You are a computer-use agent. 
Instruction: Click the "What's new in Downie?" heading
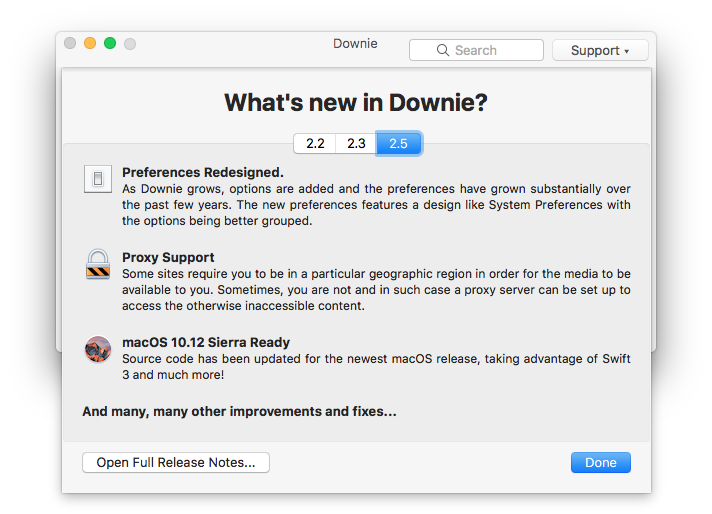(x=356, y=102)
